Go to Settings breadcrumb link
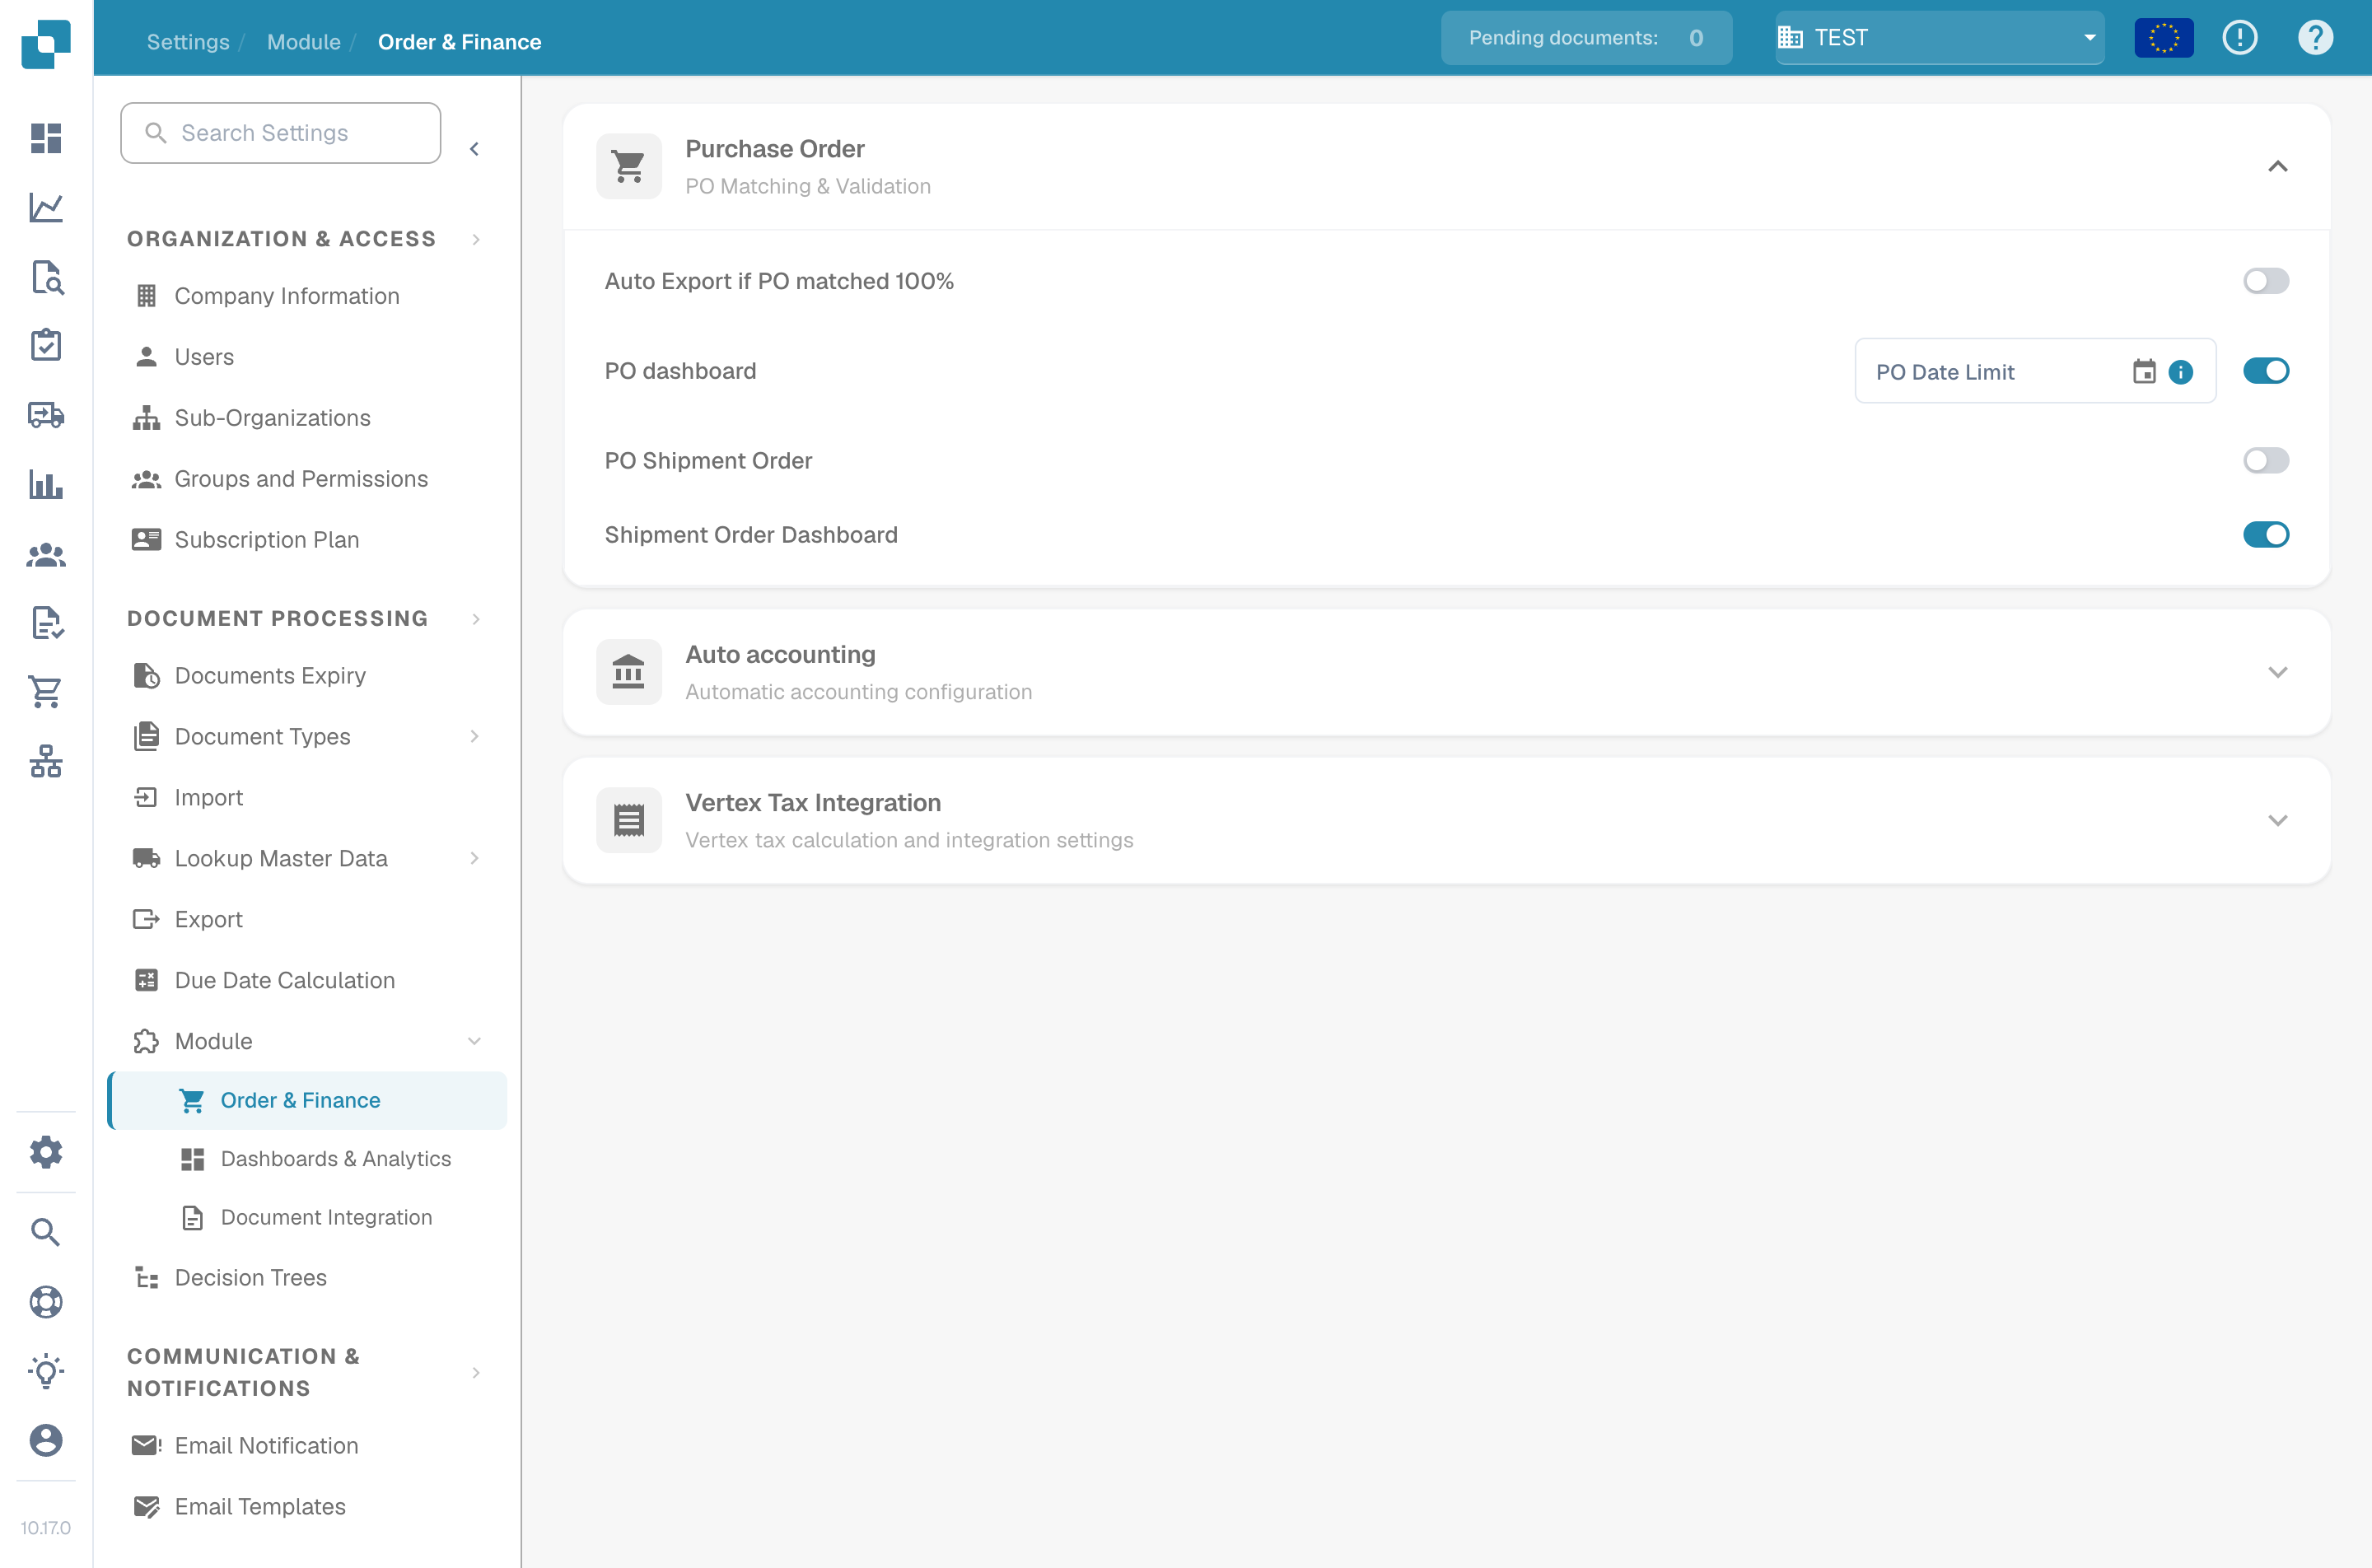 click(188, 42)
